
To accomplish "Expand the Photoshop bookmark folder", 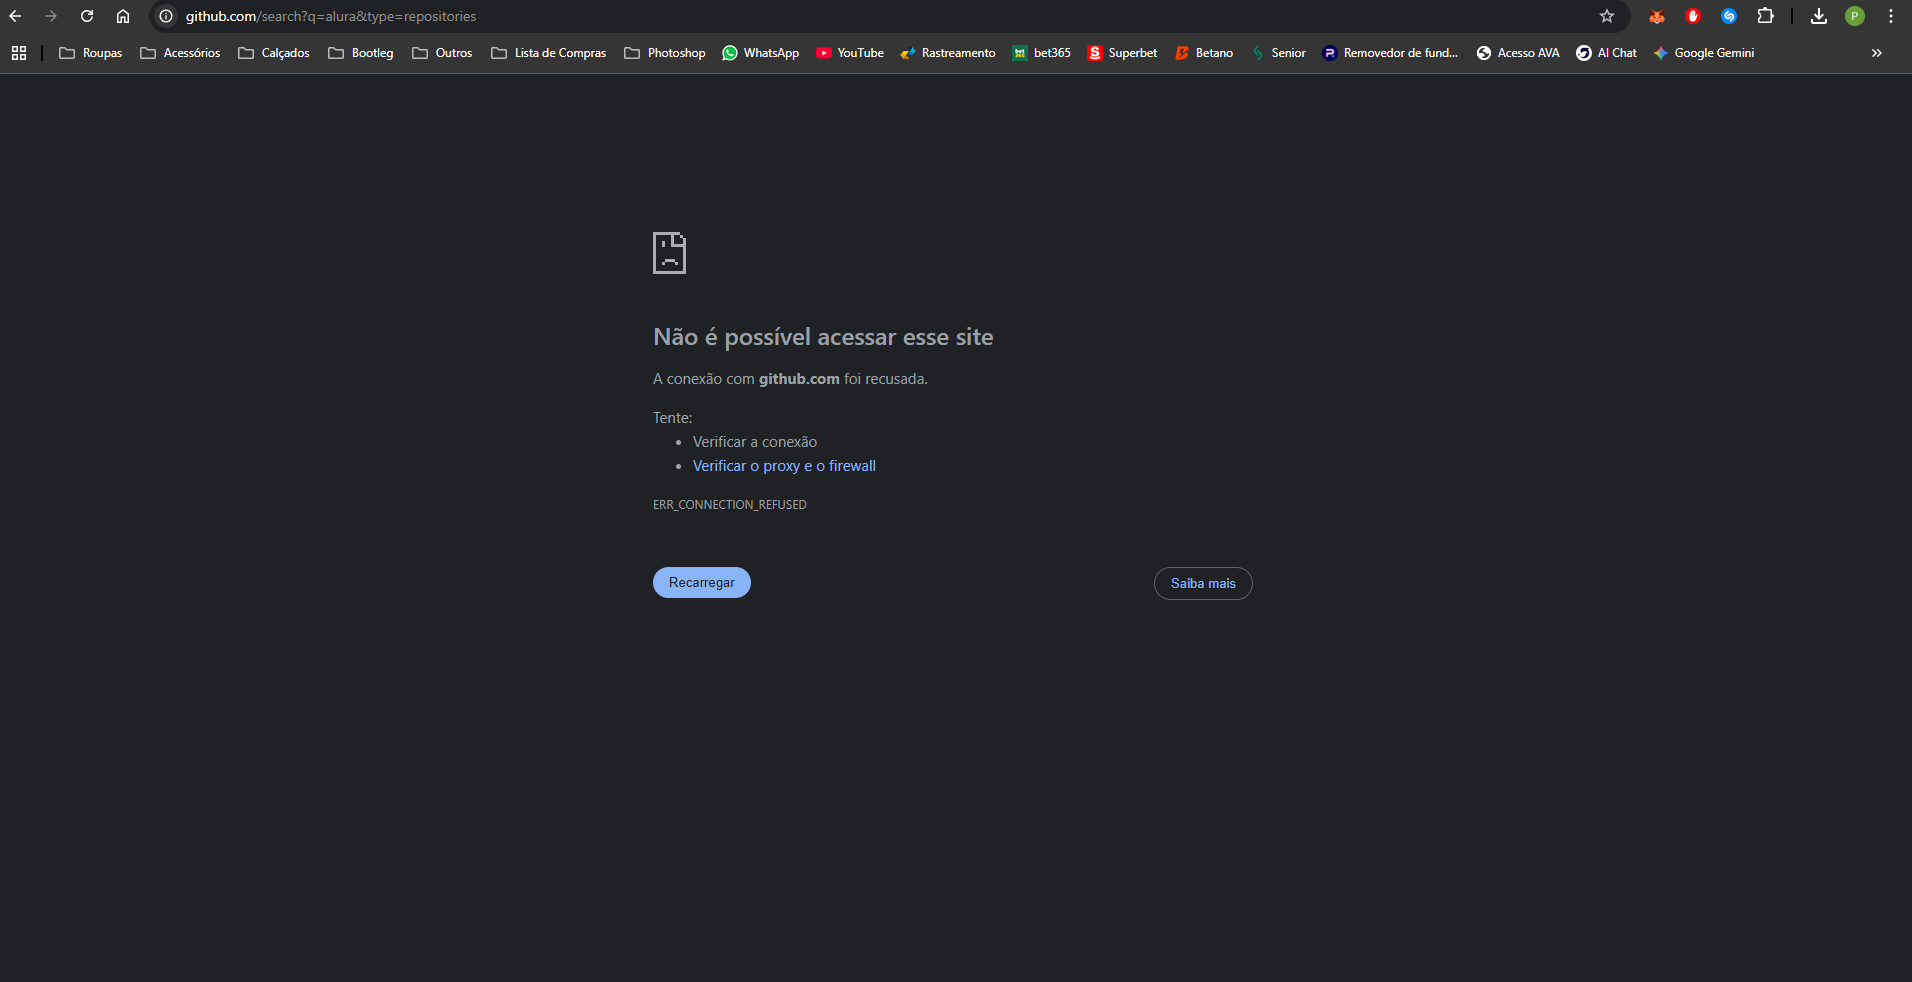I will coord(665,53).
